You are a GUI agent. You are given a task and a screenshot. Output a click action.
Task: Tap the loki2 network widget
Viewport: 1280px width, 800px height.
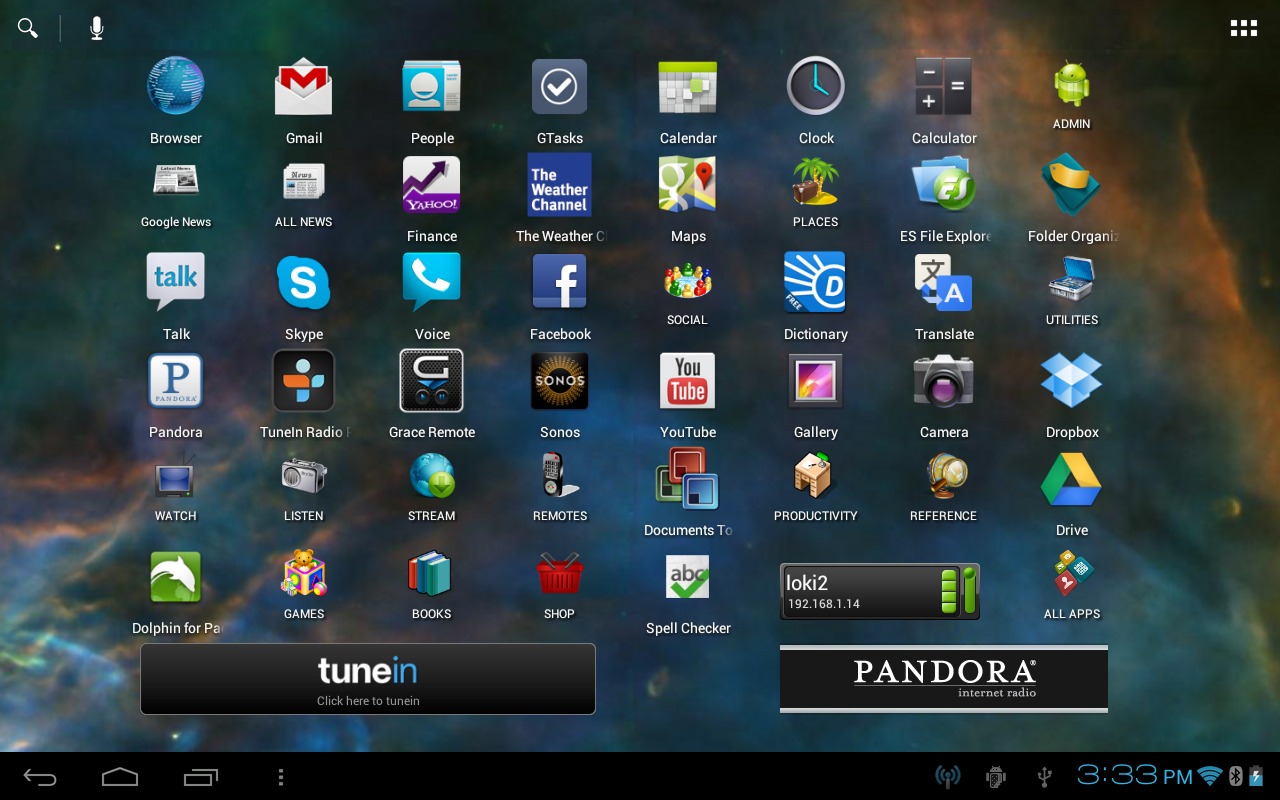pos(879,591)
